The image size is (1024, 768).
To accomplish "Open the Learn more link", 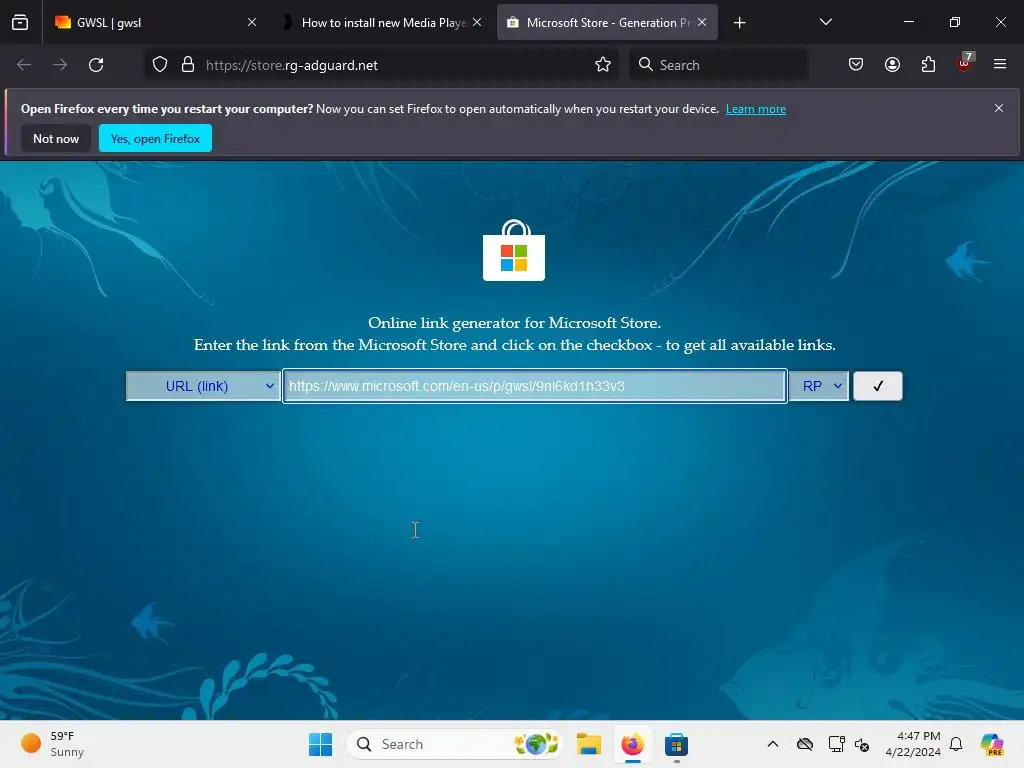I will pos(756,109).
